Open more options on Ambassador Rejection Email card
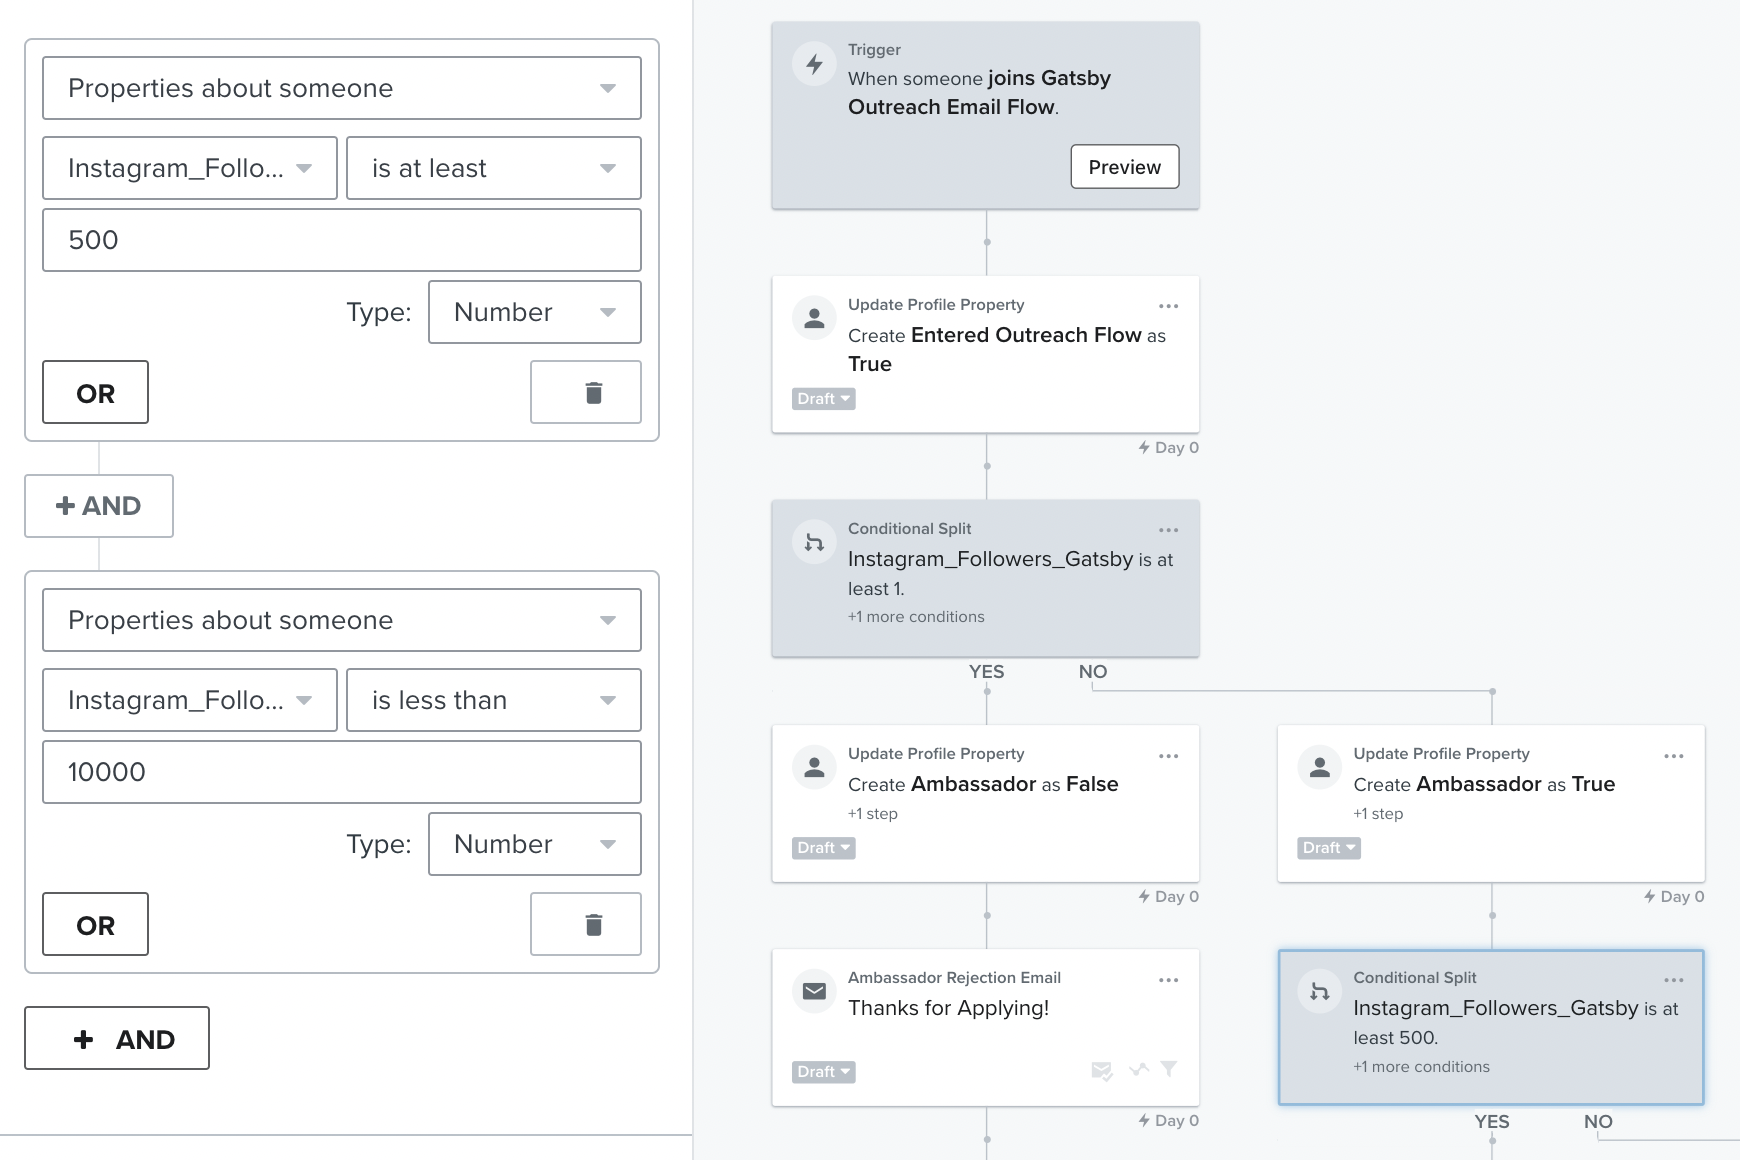The height and width of the screenshot is (1160, 1740). 1168,980
